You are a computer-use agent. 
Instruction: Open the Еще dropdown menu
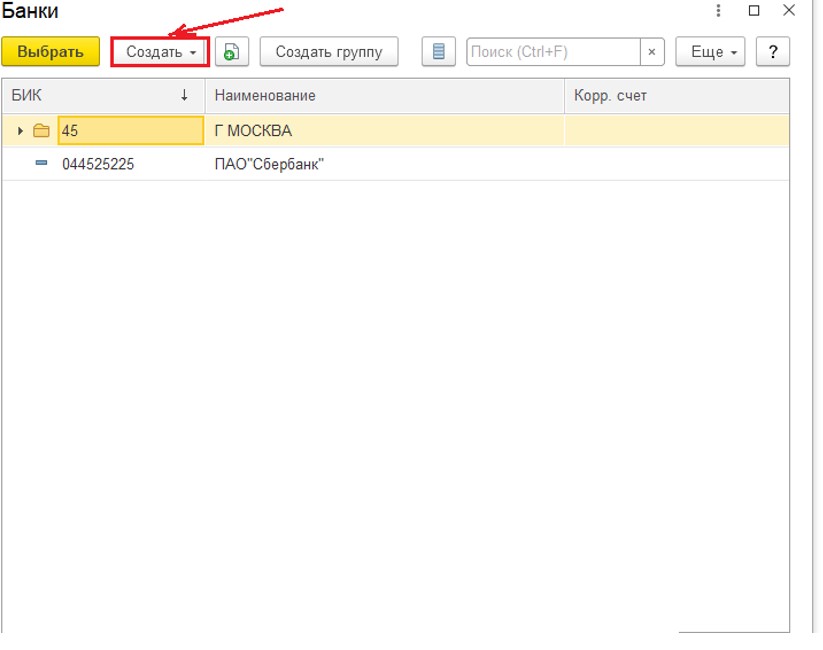[711, 52]
